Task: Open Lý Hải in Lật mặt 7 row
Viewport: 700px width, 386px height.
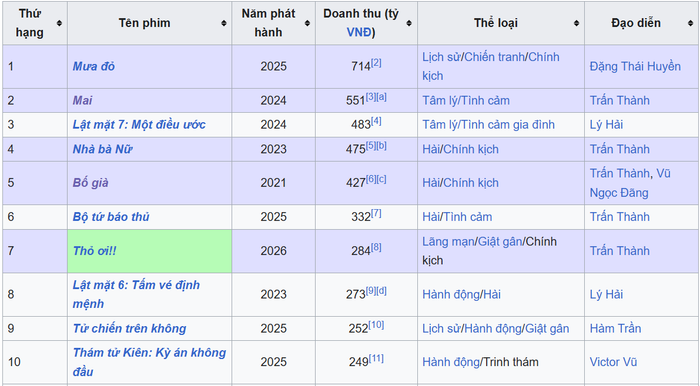Action: (x=606, y=125)
